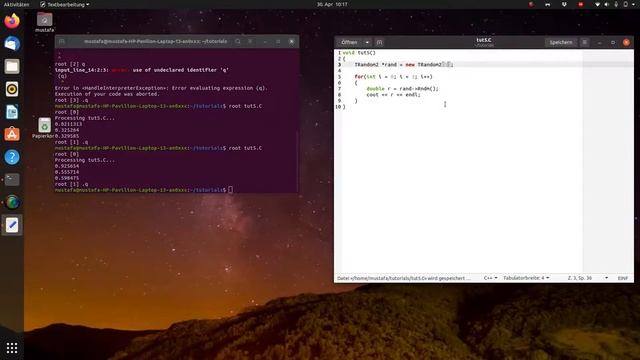Click the Öffnen button in gedit
The image size is (640, 360).
click(x=349, y=42)
